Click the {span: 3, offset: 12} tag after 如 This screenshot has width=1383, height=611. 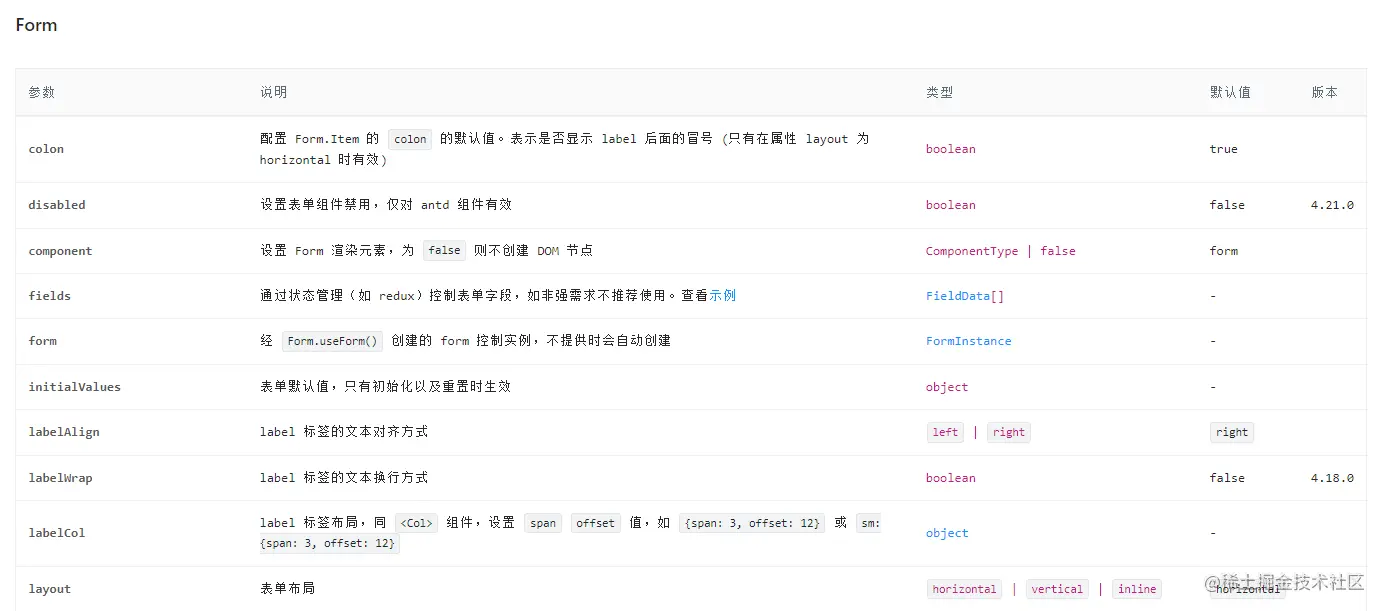pos(752,523)
